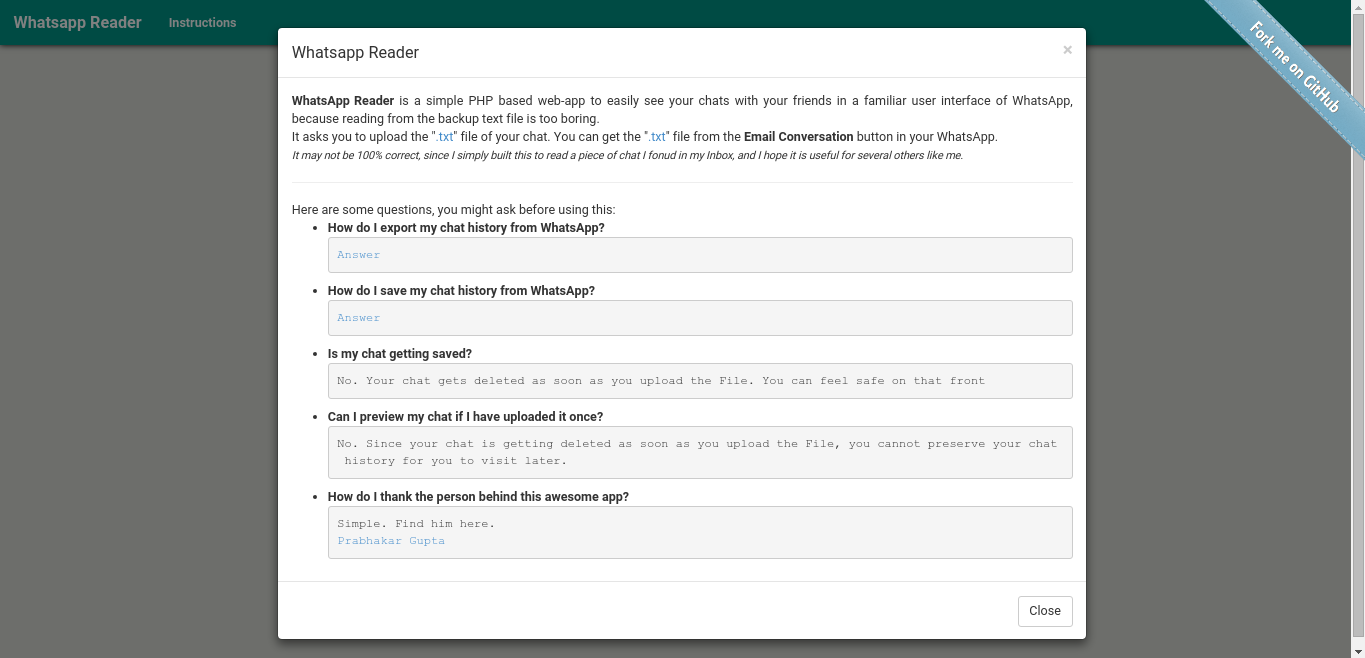The height and width of the screenshot is (658, 1365).
Task: Follow the first .txt link after "upload the"
Action: [444, 137]
